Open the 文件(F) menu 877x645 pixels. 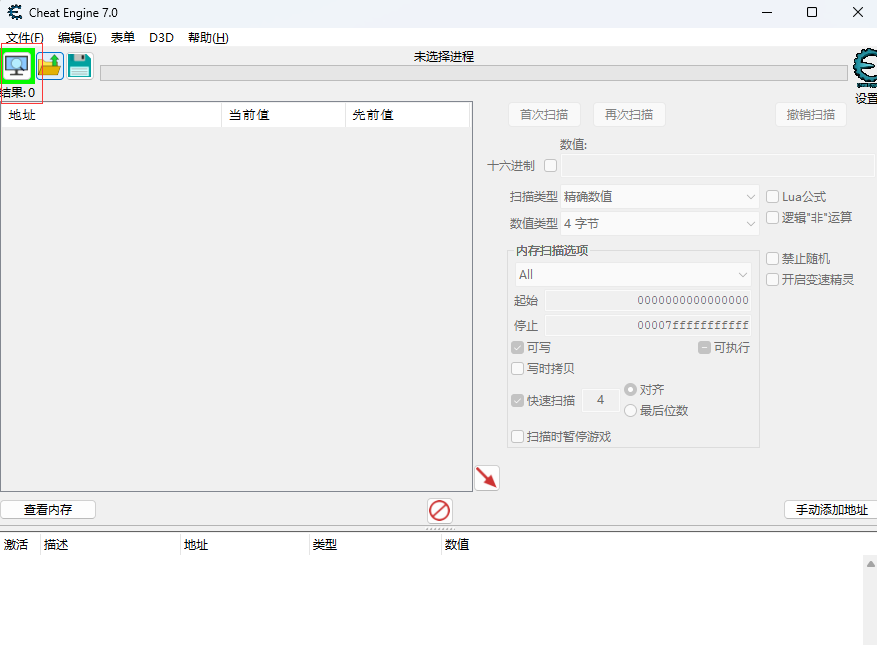[x=25, y=37]
